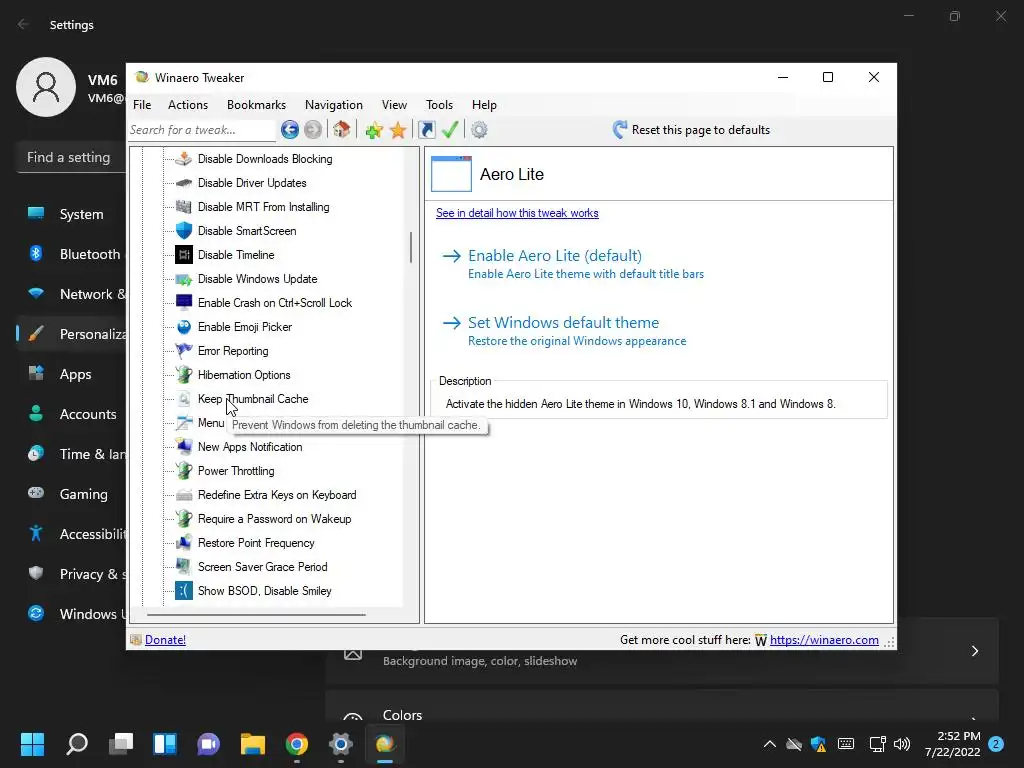Image resolution: width=1024 pixels, height=768 pixels.
Task: Launch Google Chrome from taskbar
Action: pyautogui.click(x=296, y=744)
